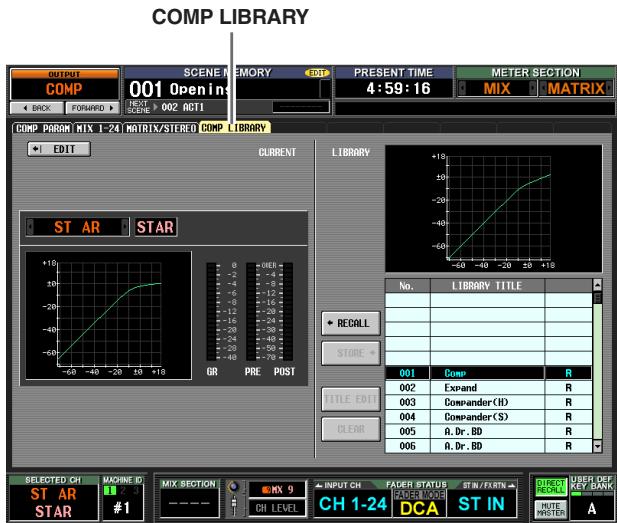617x523 pixels.
Task: Click the EDIT button with arrow
Action: (x=59, y=149)
